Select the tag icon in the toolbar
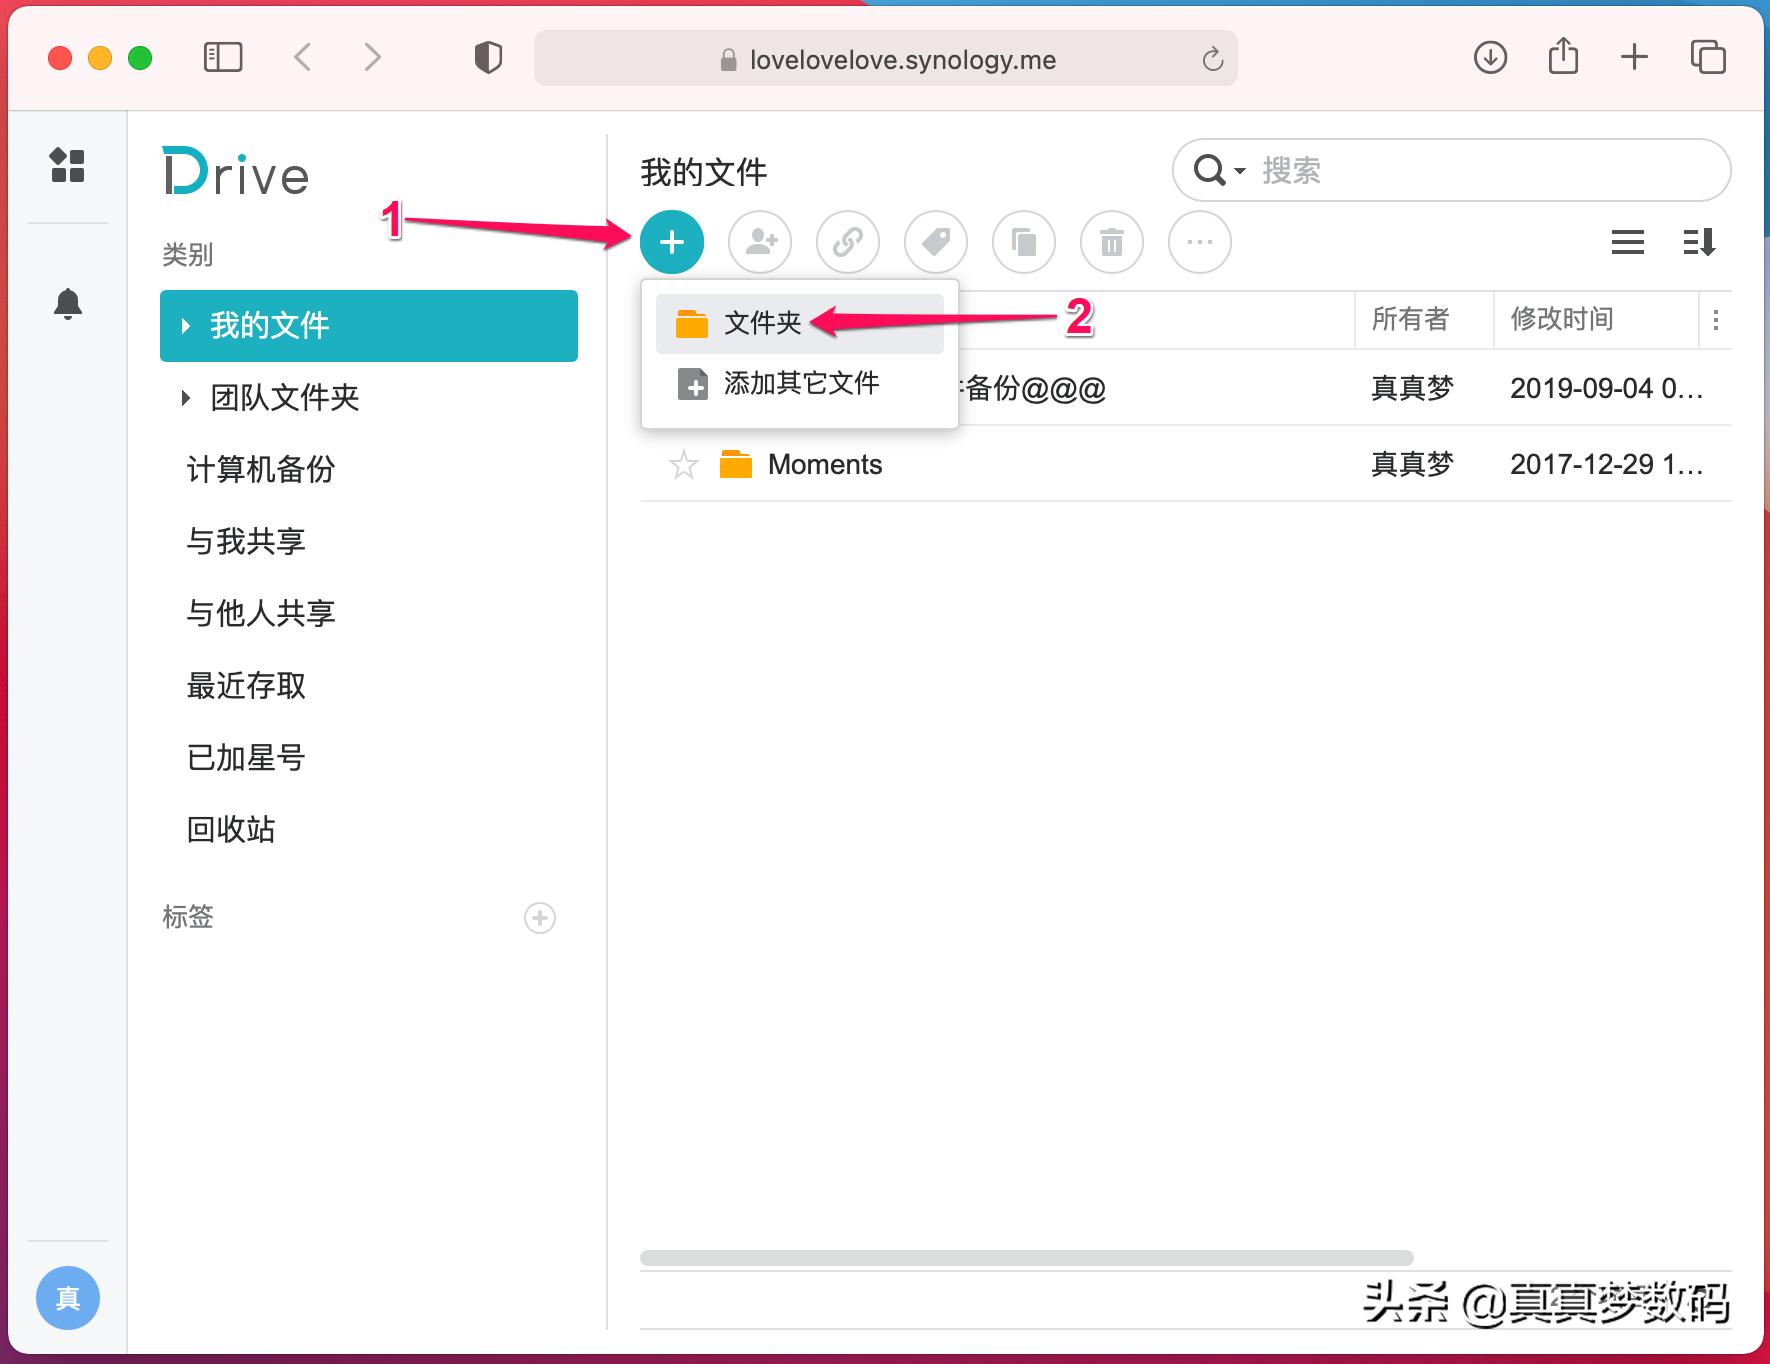The width and height of the screenshot is (1770, 1364). (x=935, y=242)
